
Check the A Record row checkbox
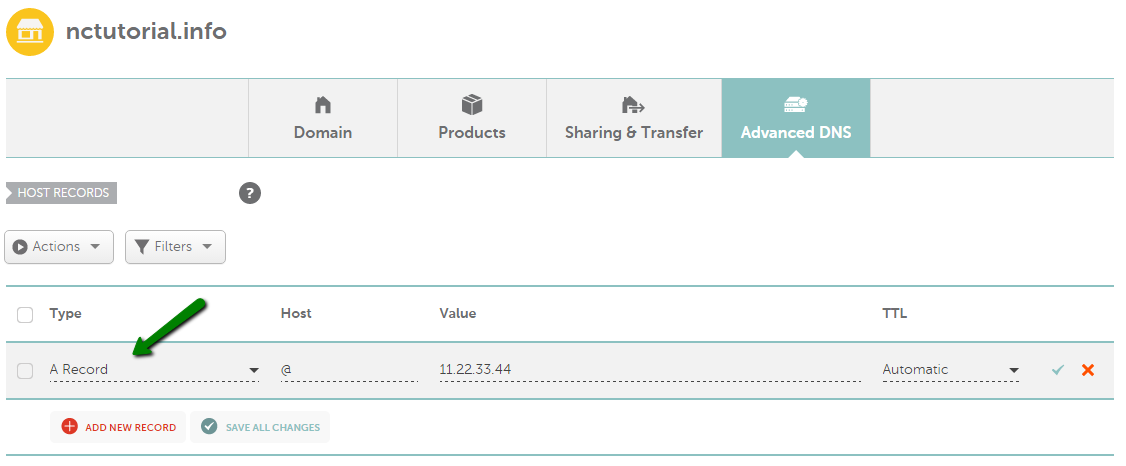coord(25,371)
